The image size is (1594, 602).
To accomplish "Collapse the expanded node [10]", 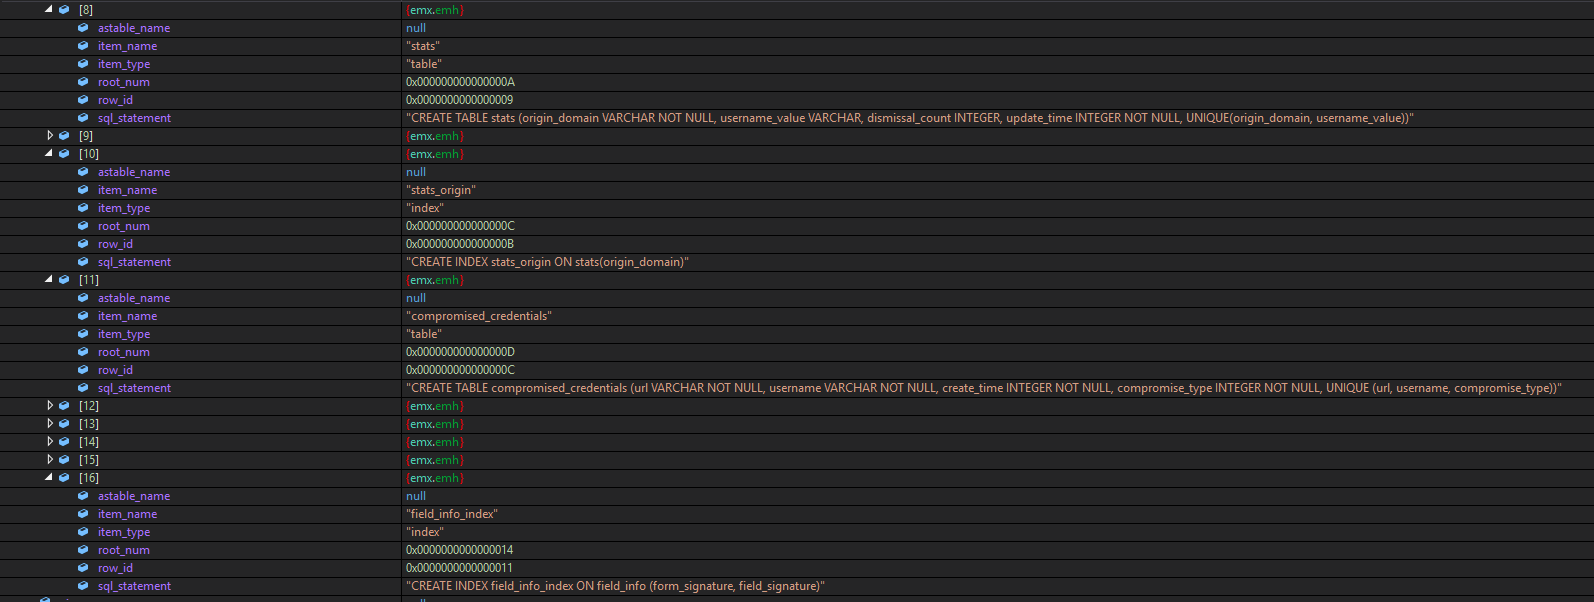I will tap(49, 154).
